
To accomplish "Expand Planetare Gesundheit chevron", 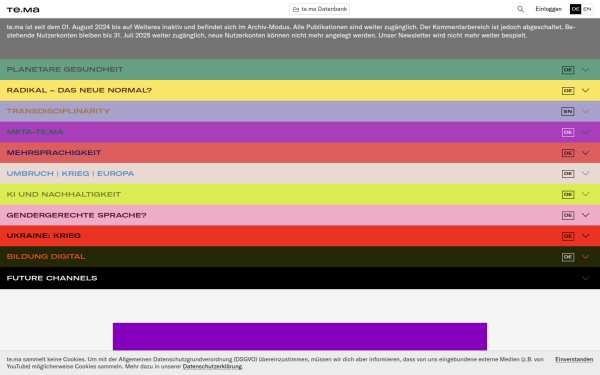I will point(585,70).
